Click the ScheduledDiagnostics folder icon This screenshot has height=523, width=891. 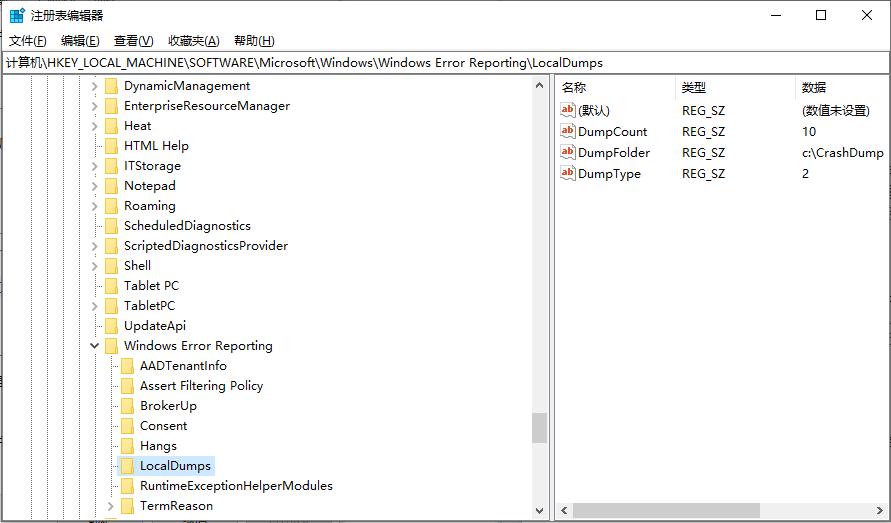[111, 226]
